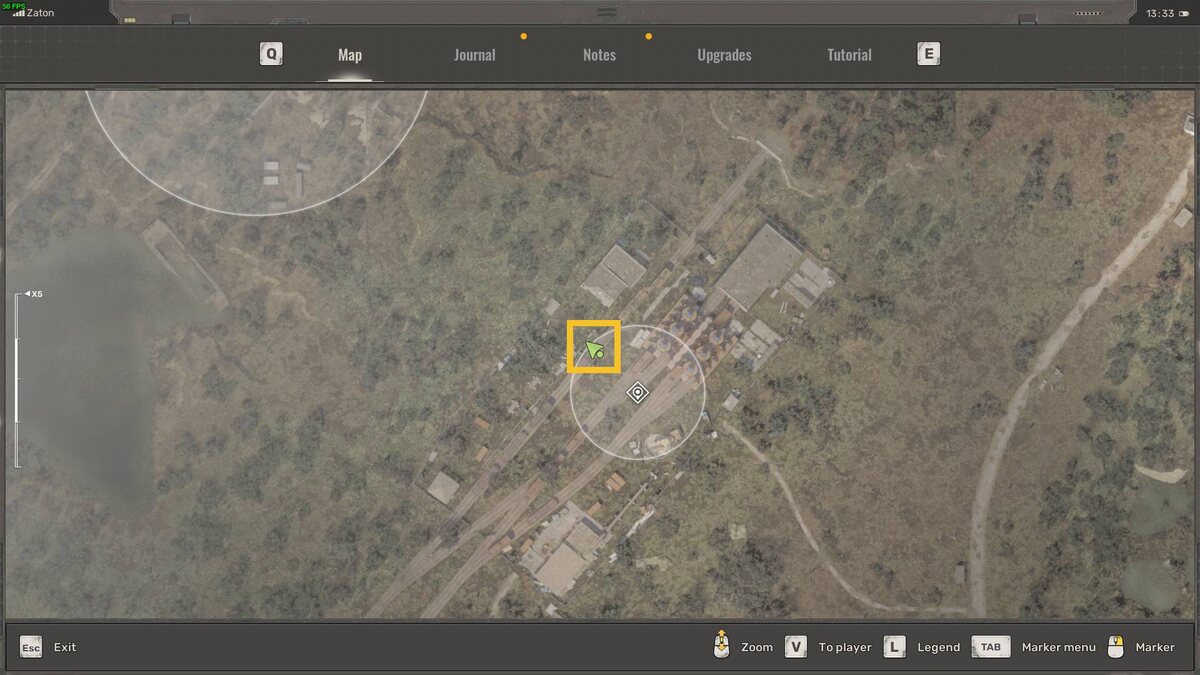Click the Q previous-tab key icon

271,54
